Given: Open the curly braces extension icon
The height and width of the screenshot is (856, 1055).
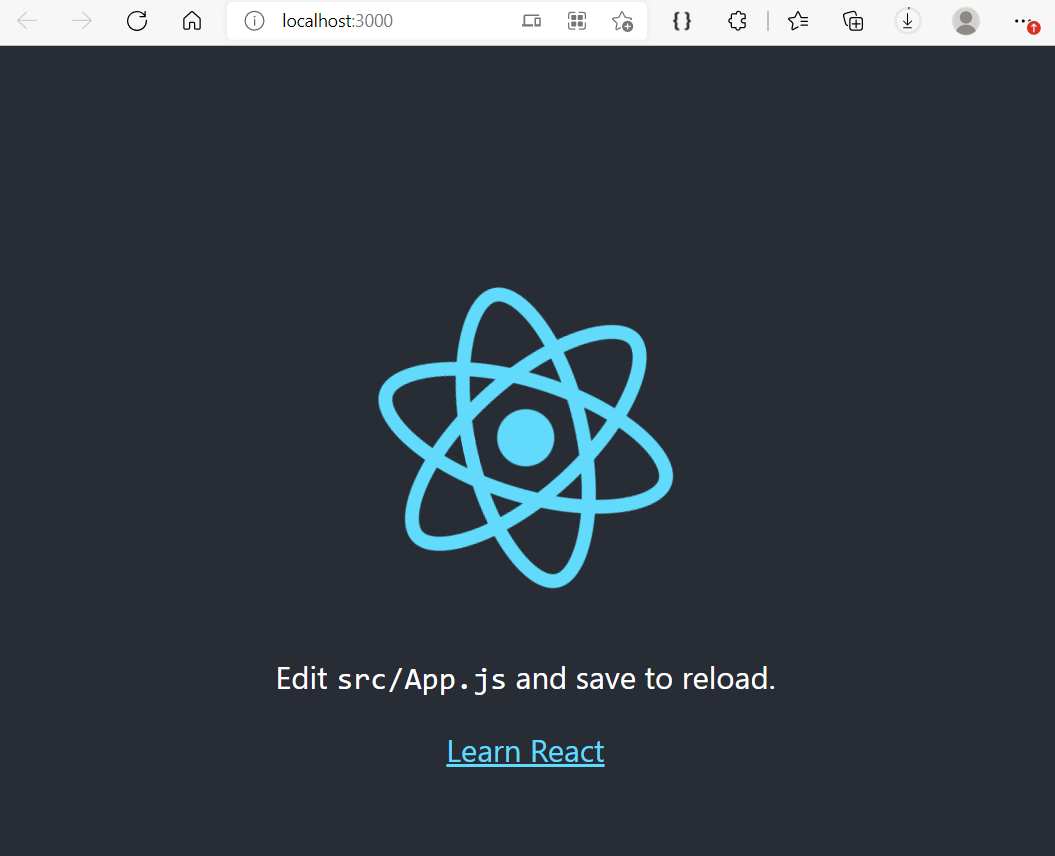Looking at the screenshot, I should 682,21.
